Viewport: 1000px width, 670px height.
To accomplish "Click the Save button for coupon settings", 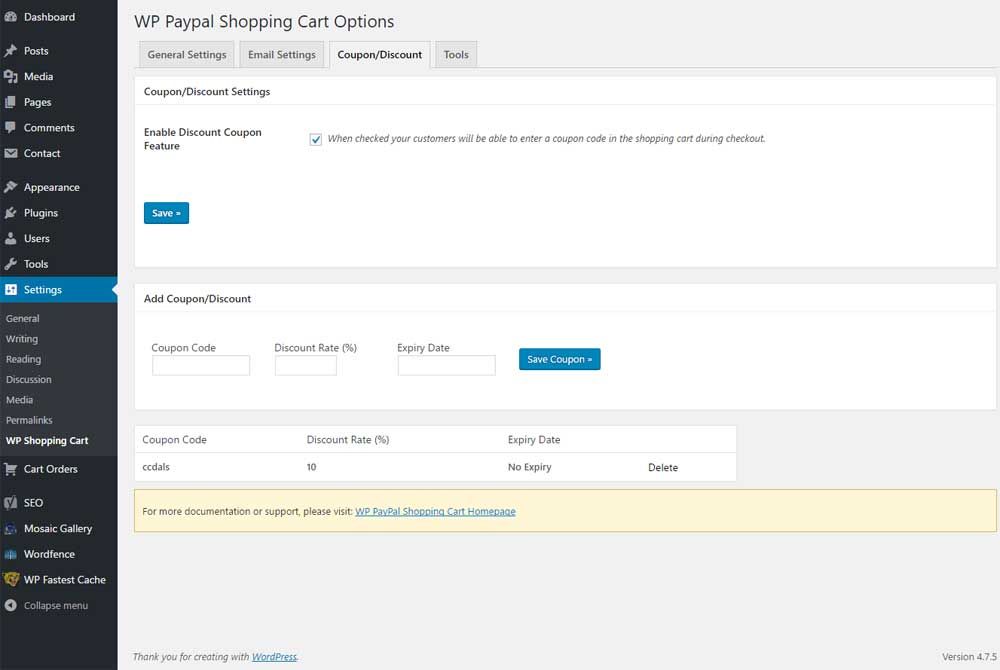I will click(166, 213).
